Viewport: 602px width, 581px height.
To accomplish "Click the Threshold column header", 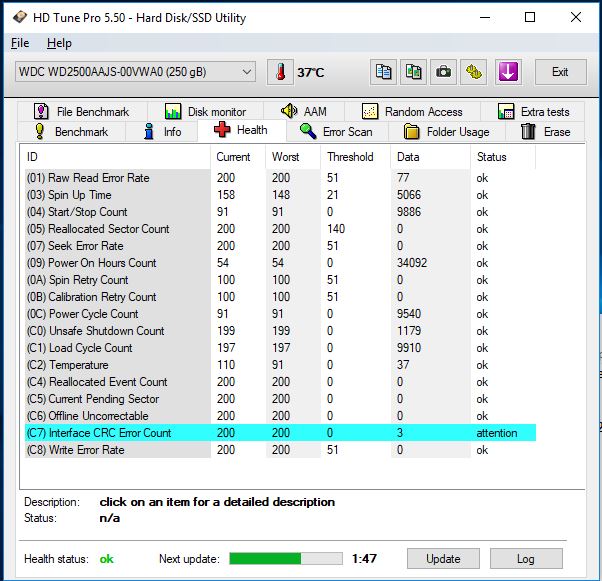I will pyautogui.click(x=356, y=157).
